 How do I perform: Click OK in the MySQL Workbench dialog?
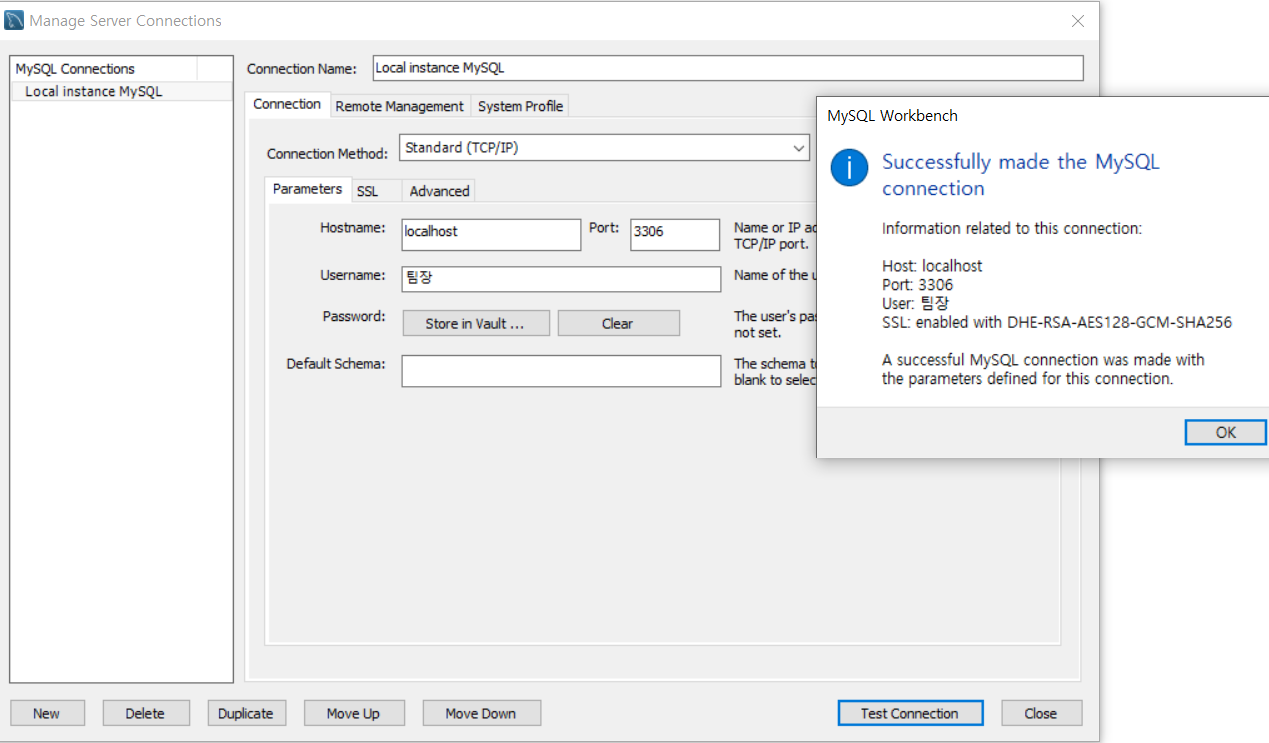coord(1225,432)
